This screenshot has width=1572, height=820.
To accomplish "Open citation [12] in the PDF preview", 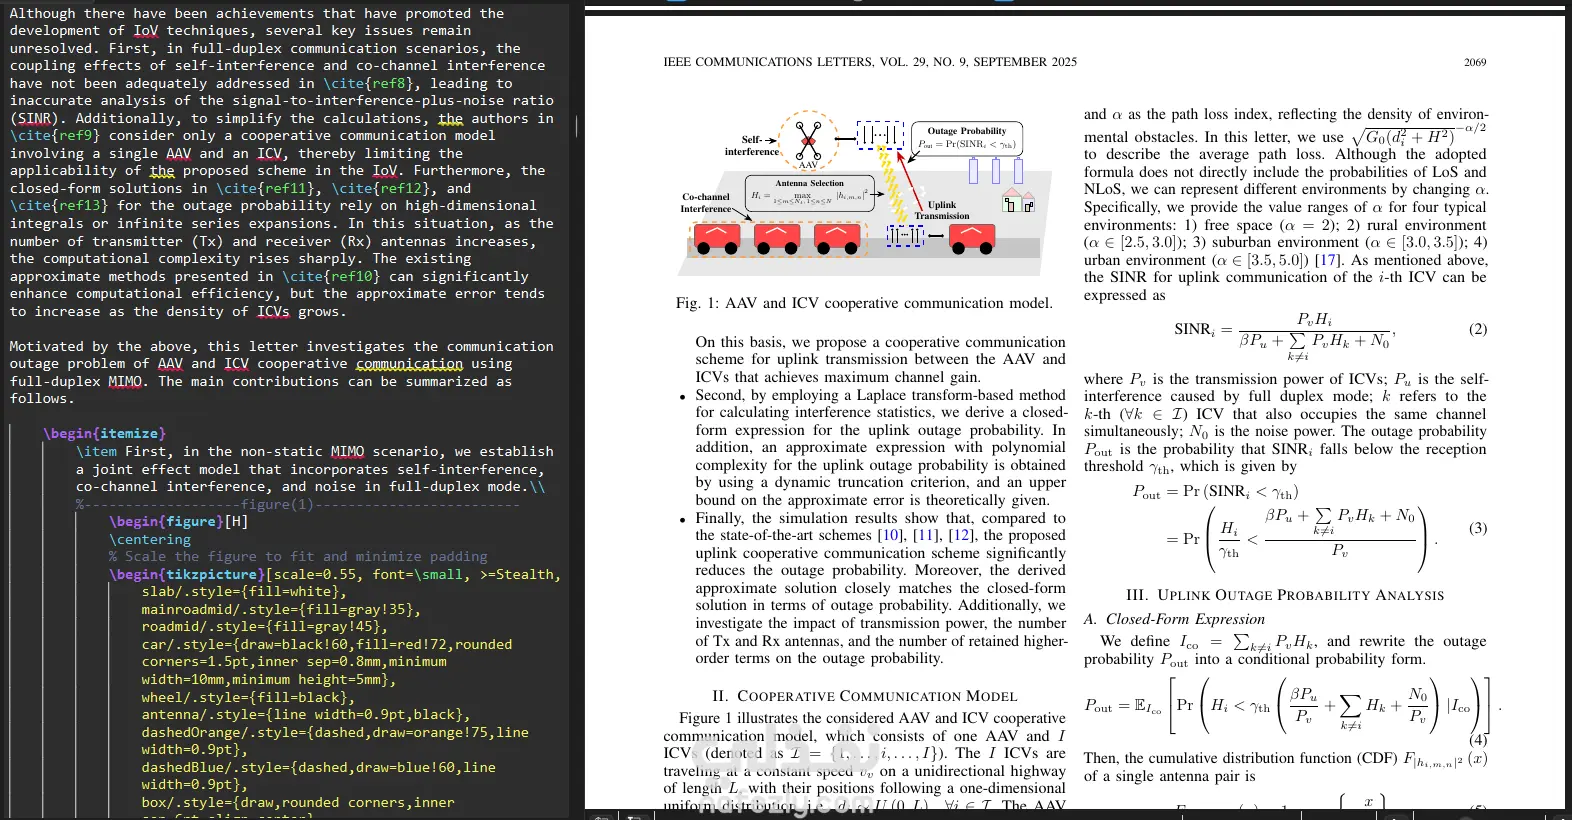I will point(961,536).
